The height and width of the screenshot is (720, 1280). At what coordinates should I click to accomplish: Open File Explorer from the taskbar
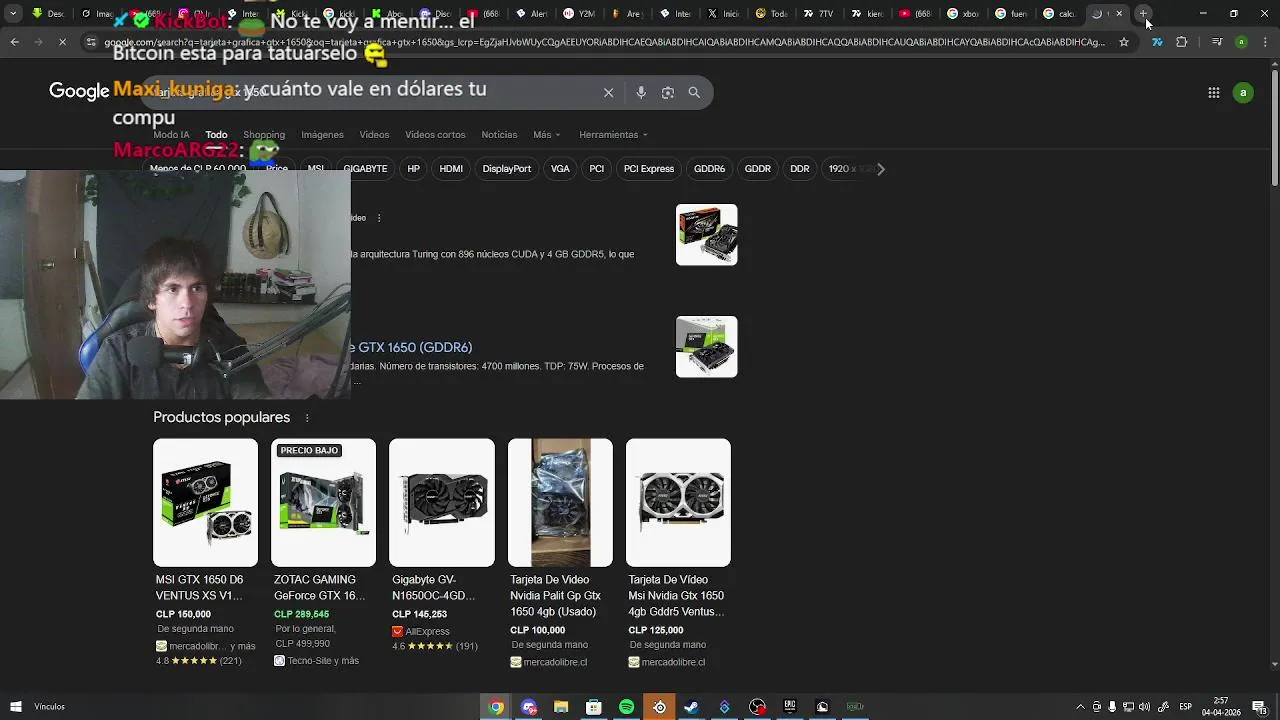(x=561, y=707)
